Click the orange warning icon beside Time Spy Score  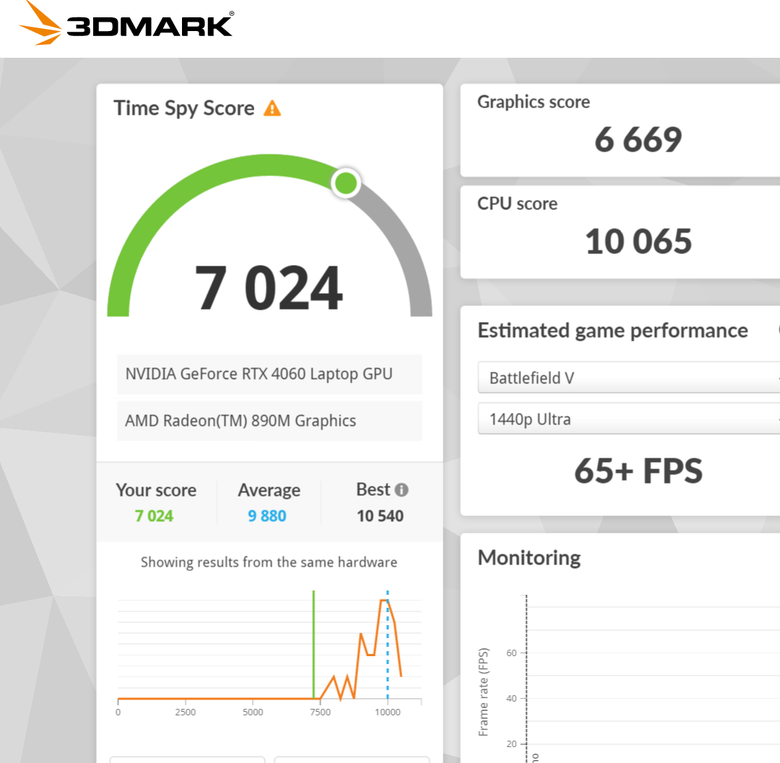point(272,108)
